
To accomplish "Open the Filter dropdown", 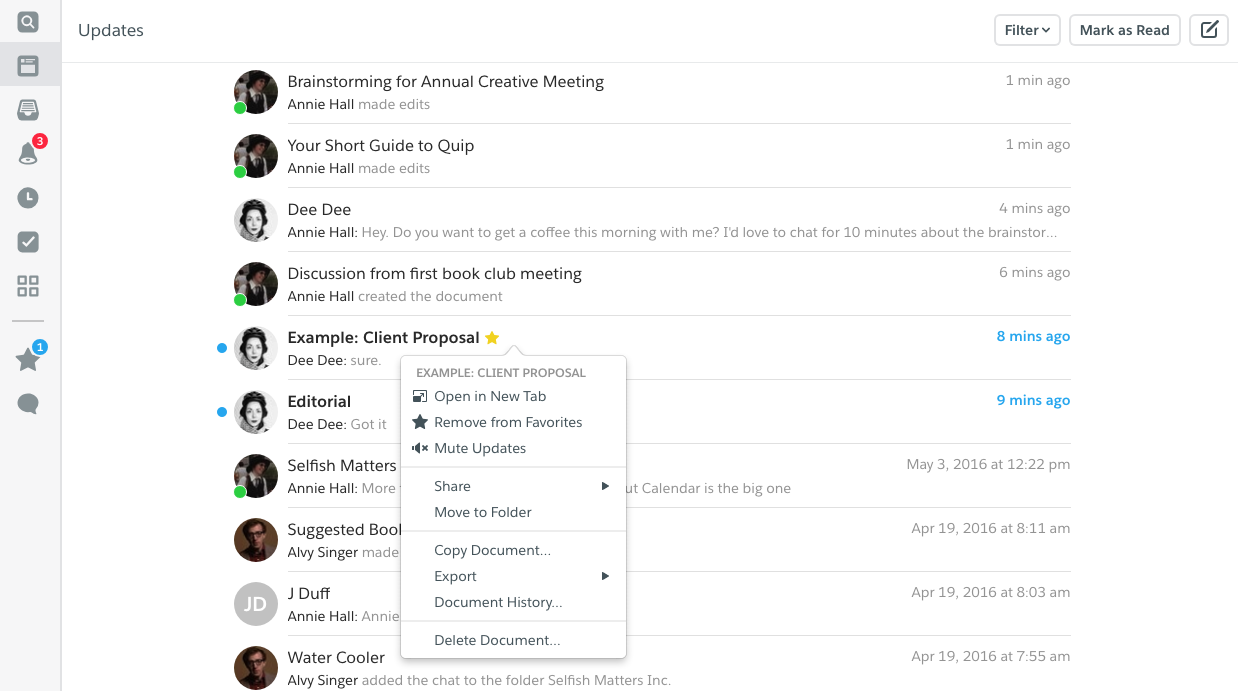I will pos(1026,30).
